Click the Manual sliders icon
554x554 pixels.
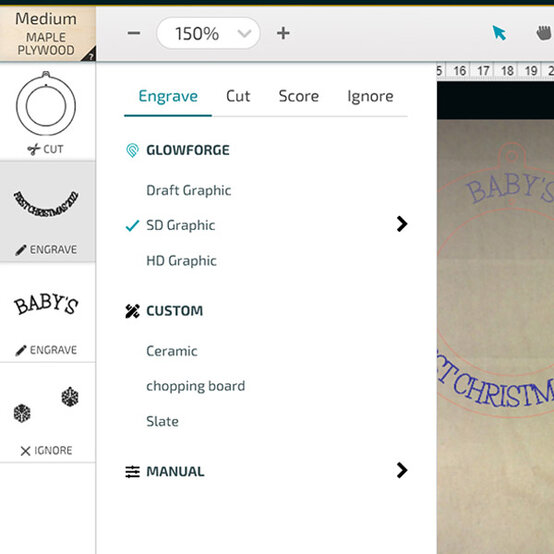point(132,472)
